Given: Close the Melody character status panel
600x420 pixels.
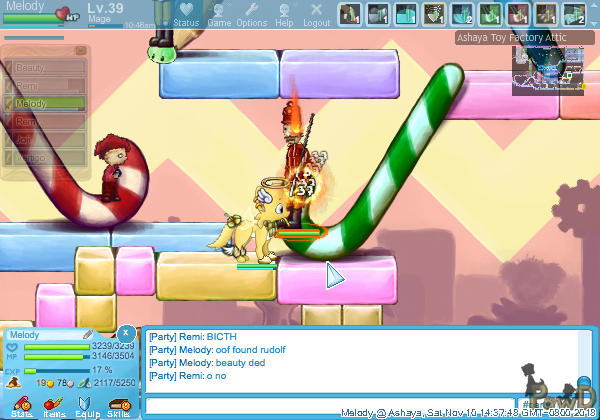Looking at the screenshot, I should click(x=125, y=332).
